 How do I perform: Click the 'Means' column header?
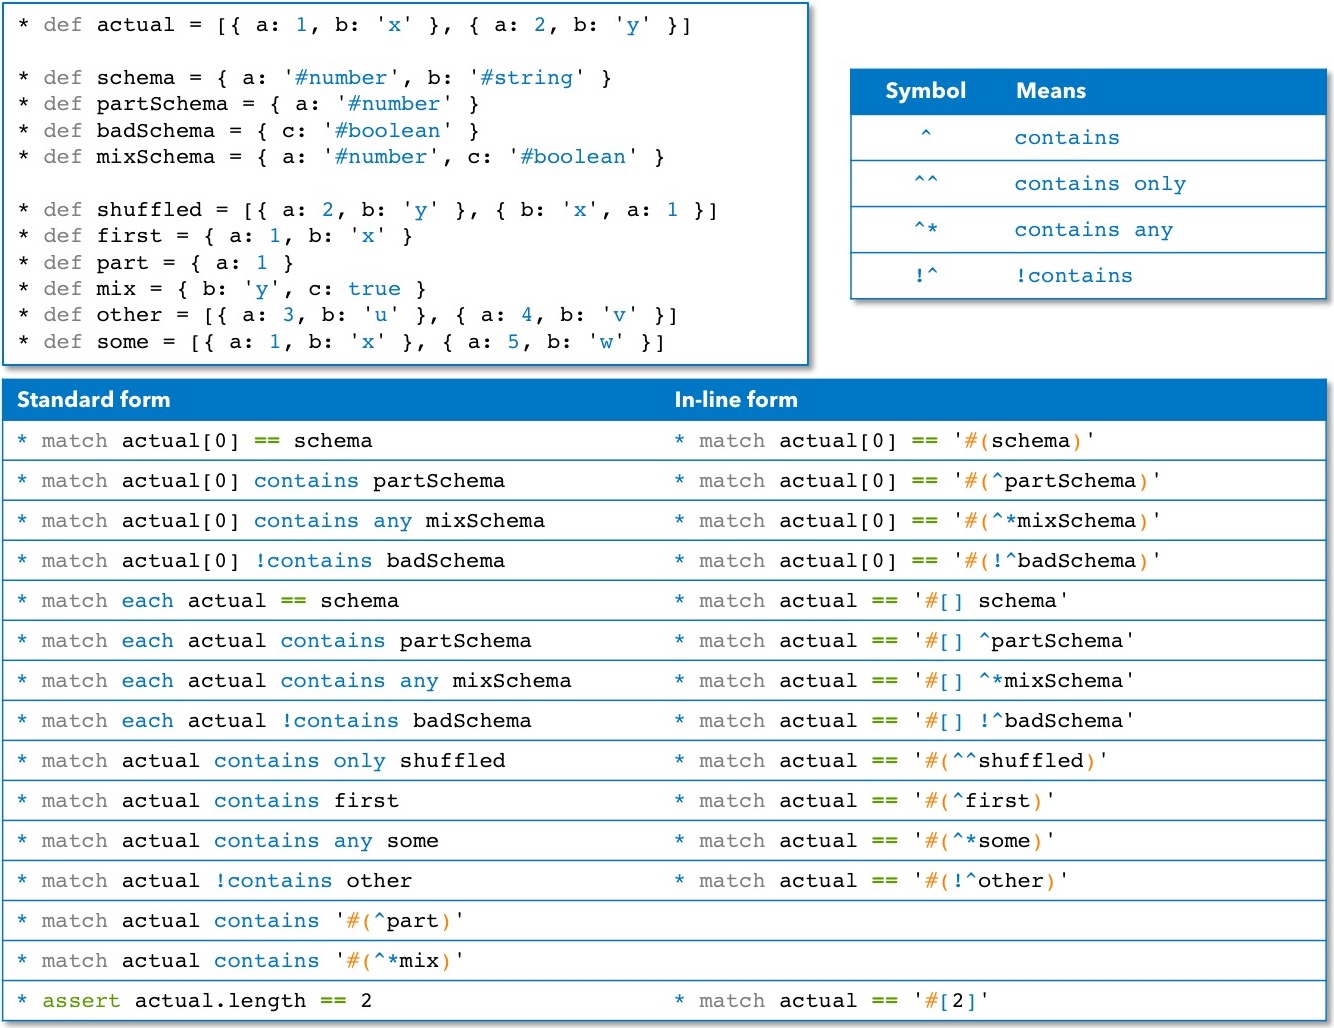(x=1051, y=91)
